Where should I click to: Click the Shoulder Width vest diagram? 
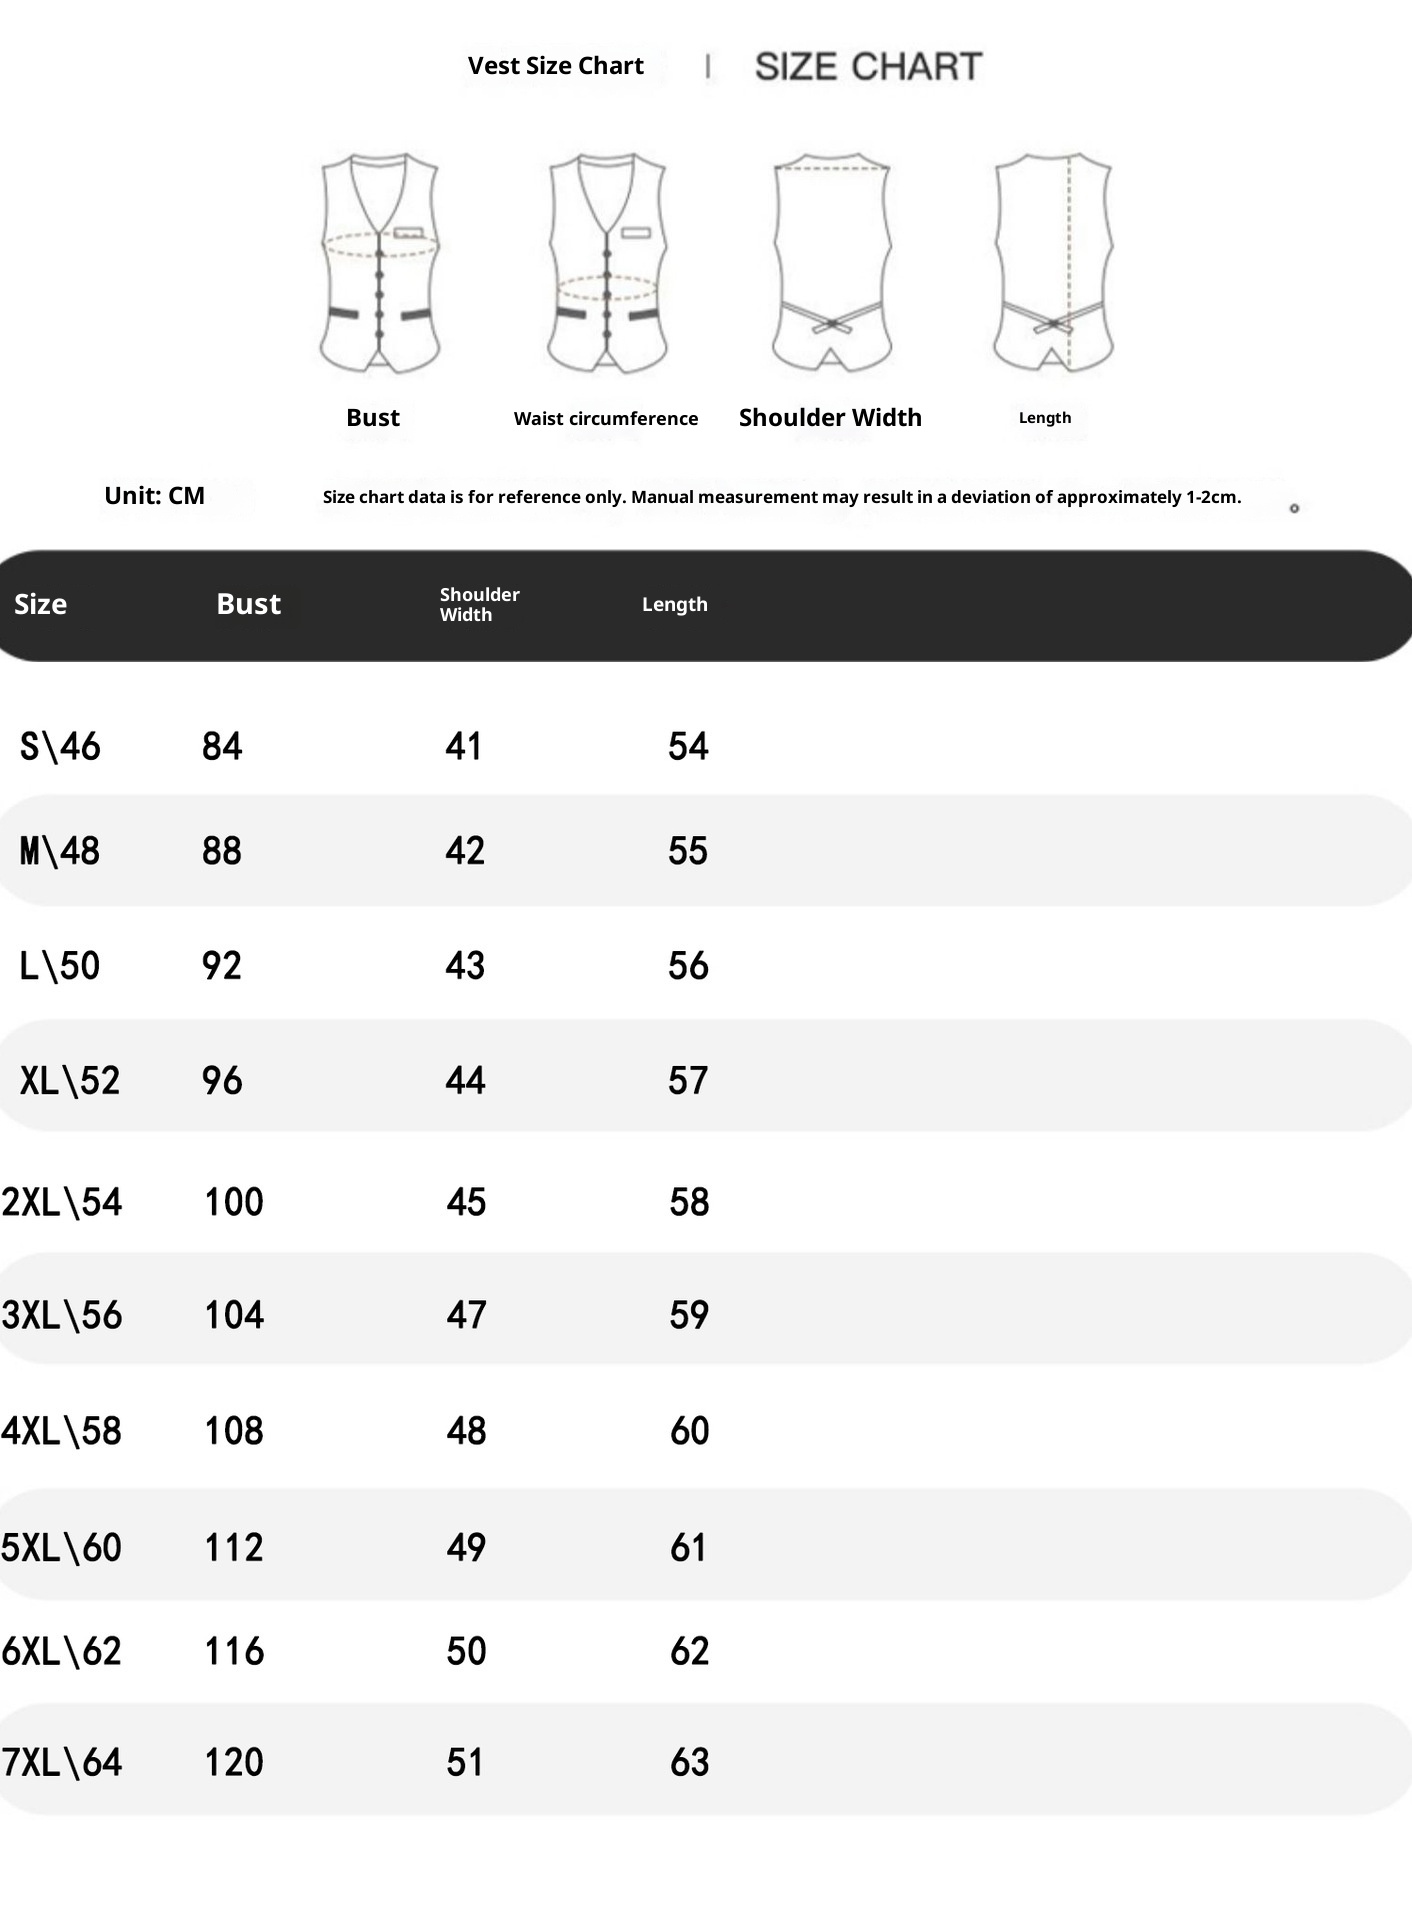click(832, 263)
